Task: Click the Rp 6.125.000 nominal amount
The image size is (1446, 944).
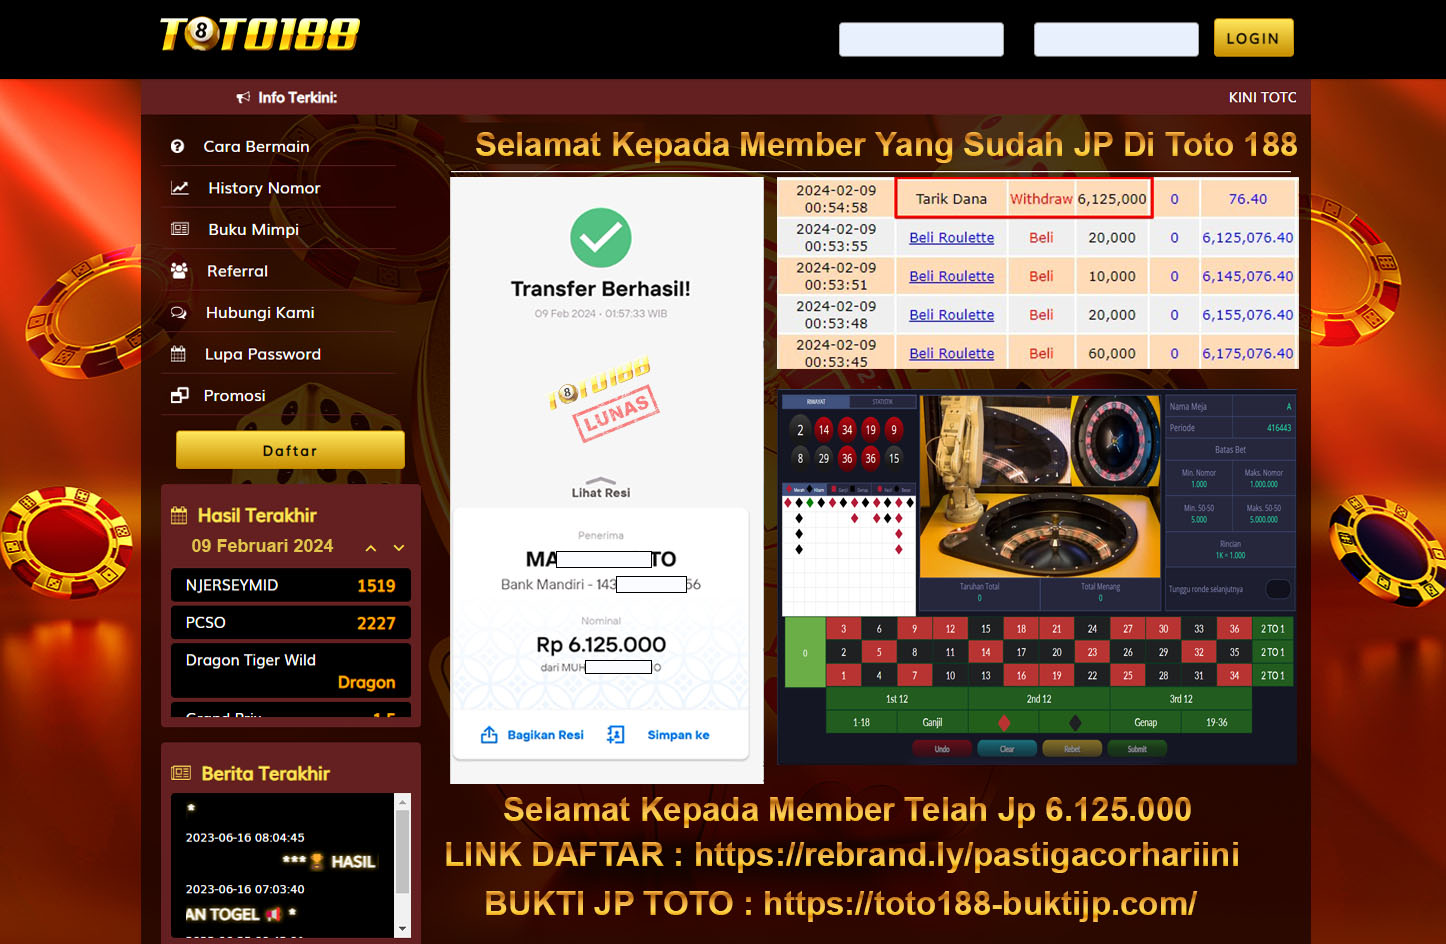Action: tap(601, 645)
